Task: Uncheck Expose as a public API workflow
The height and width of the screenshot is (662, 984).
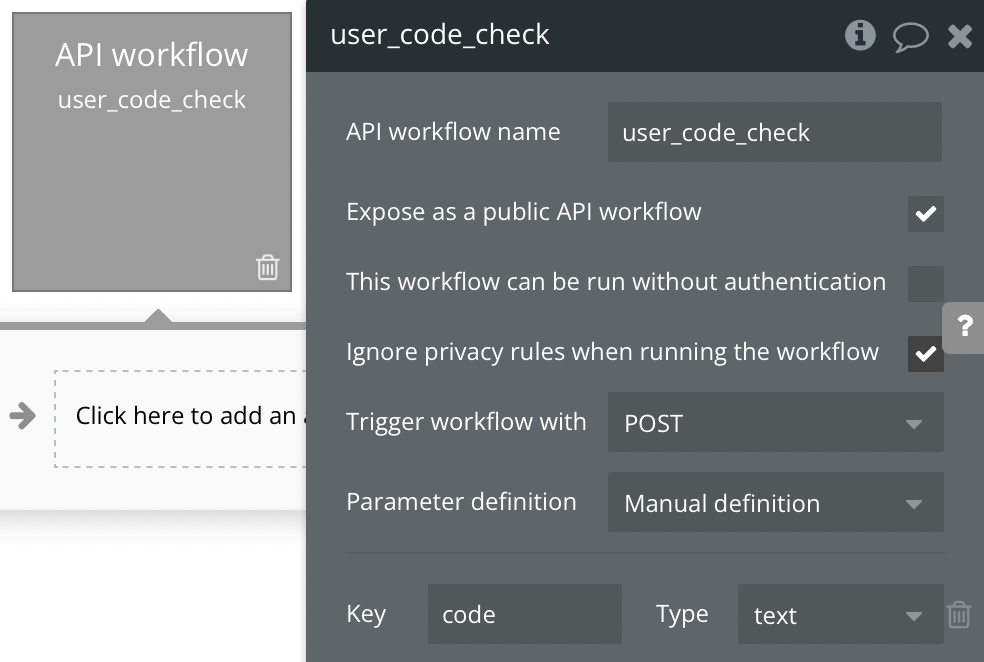Action: 925,213
